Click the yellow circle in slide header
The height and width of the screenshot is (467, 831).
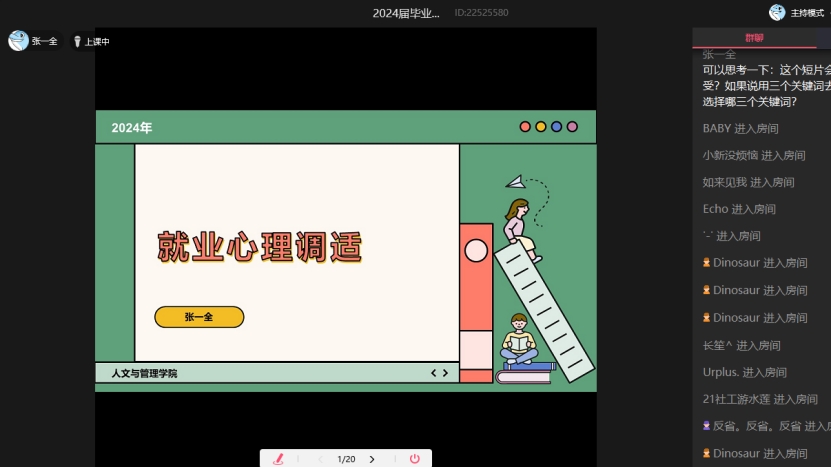(541, 127)
